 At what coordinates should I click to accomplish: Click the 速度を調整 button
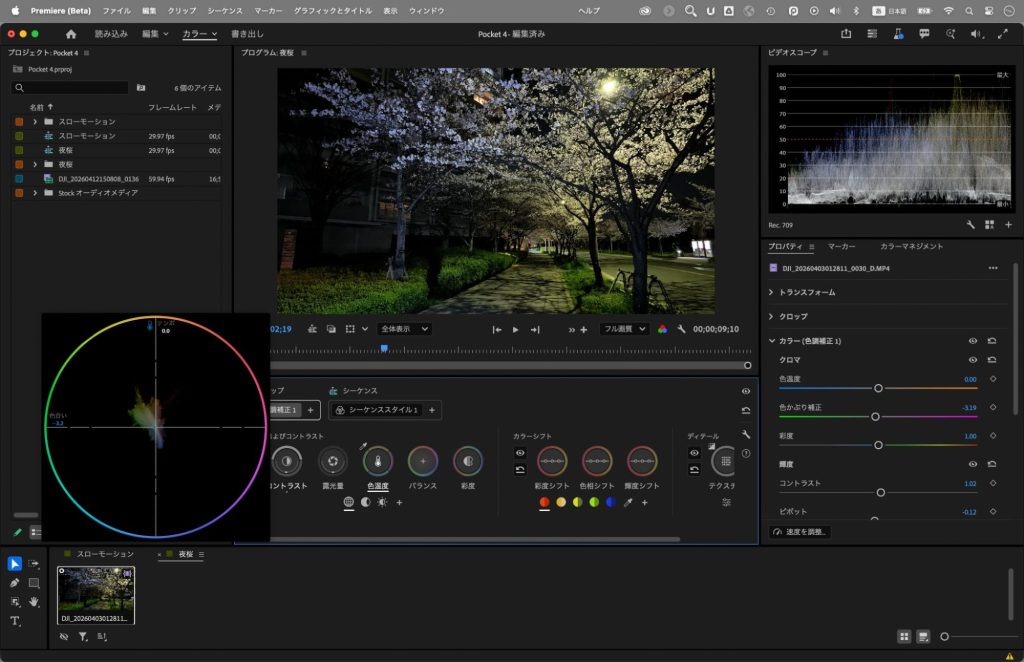[x=800, y=532]
